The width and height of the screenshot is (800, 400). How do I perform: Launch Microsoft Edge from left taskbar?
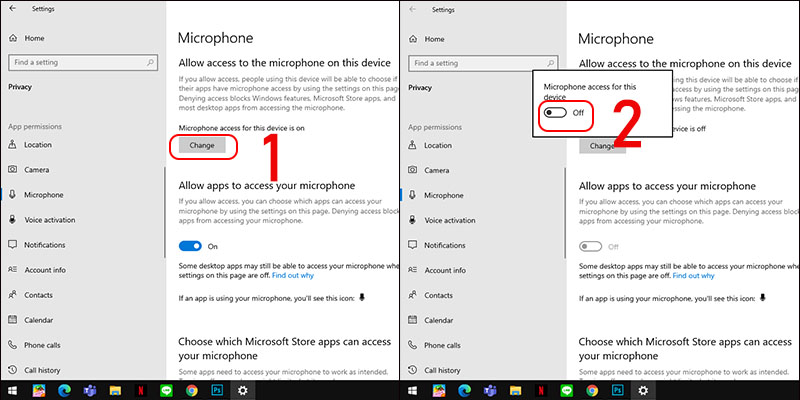point(64,391)
